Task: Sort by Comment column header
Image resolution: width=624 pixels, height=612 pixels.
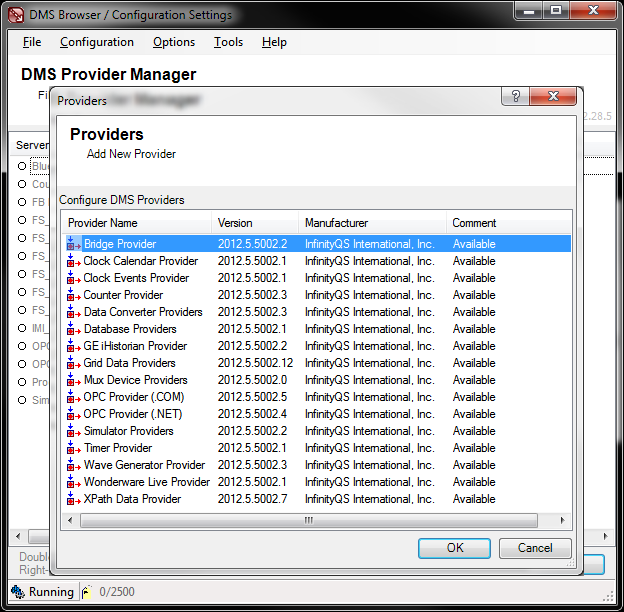Action: click(509, 223)
